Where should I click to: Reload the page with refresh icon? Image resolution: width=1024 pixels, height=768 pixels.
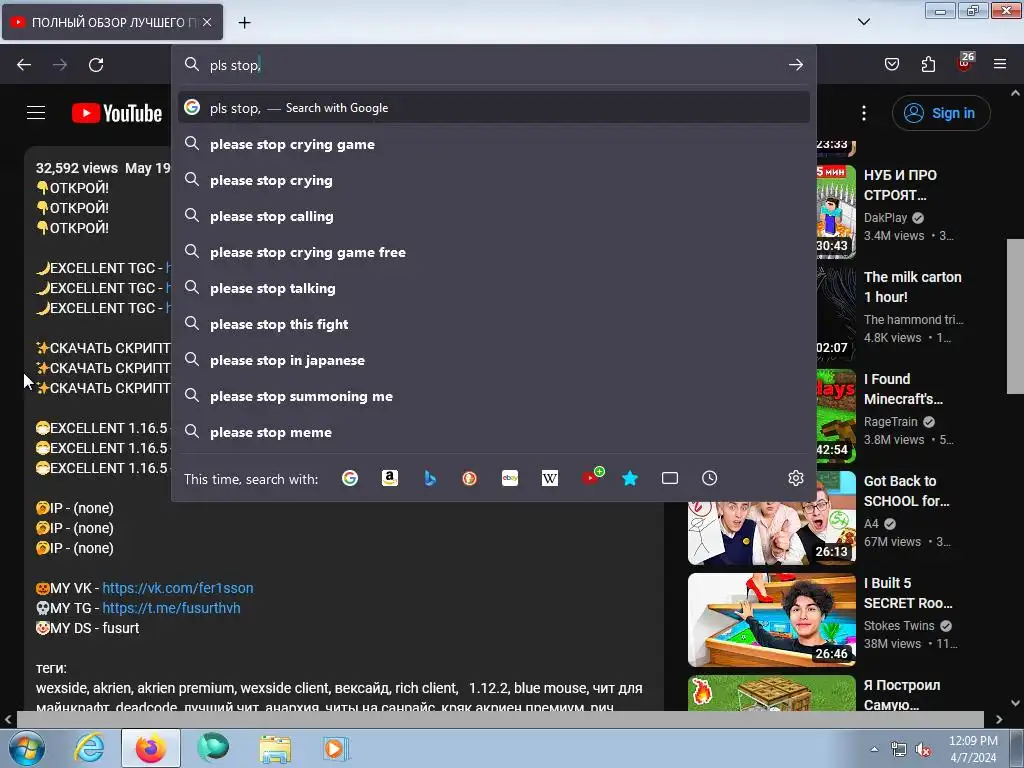click(96, 65)
